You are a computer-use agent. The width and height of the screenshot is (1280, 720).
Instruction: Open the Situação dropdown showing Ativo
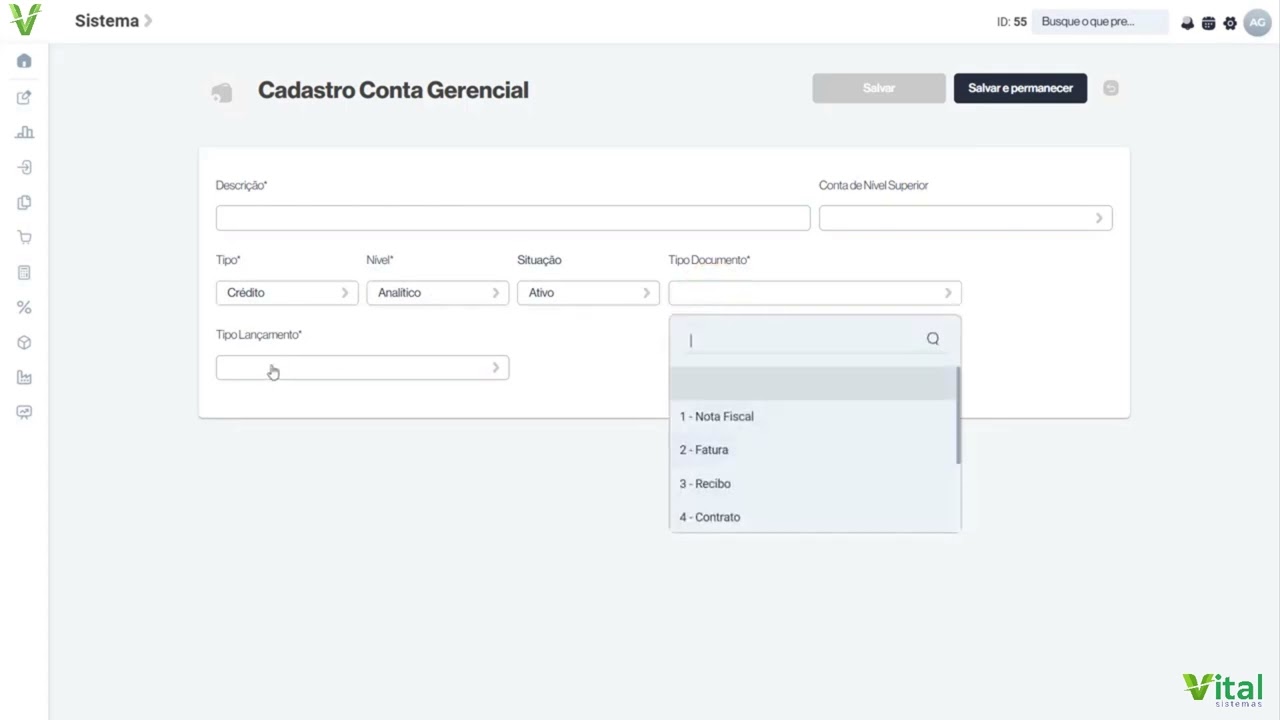588,293
